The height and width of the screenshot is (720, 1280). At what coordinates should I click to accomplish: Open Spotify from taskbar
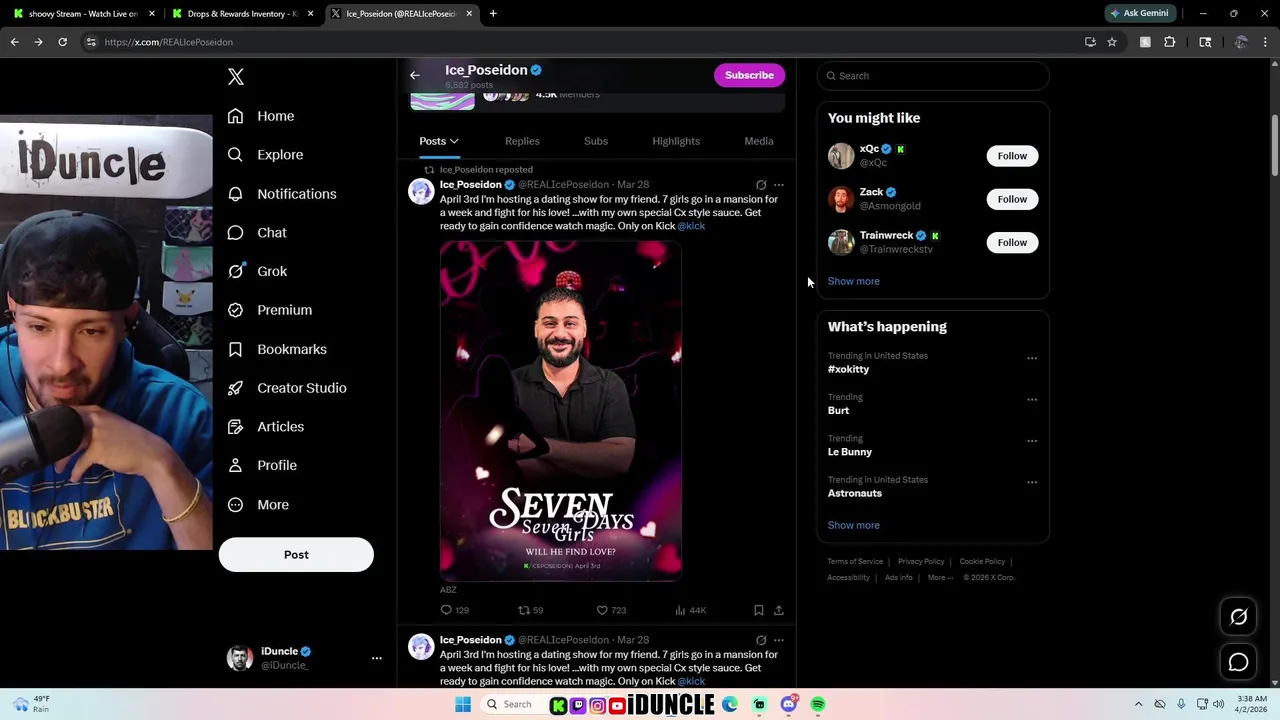(818, 705)
